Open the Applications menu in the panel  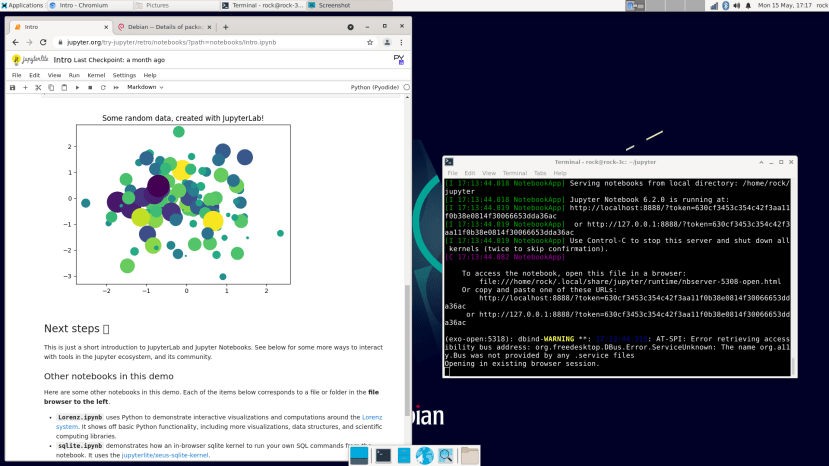[22, 5]
